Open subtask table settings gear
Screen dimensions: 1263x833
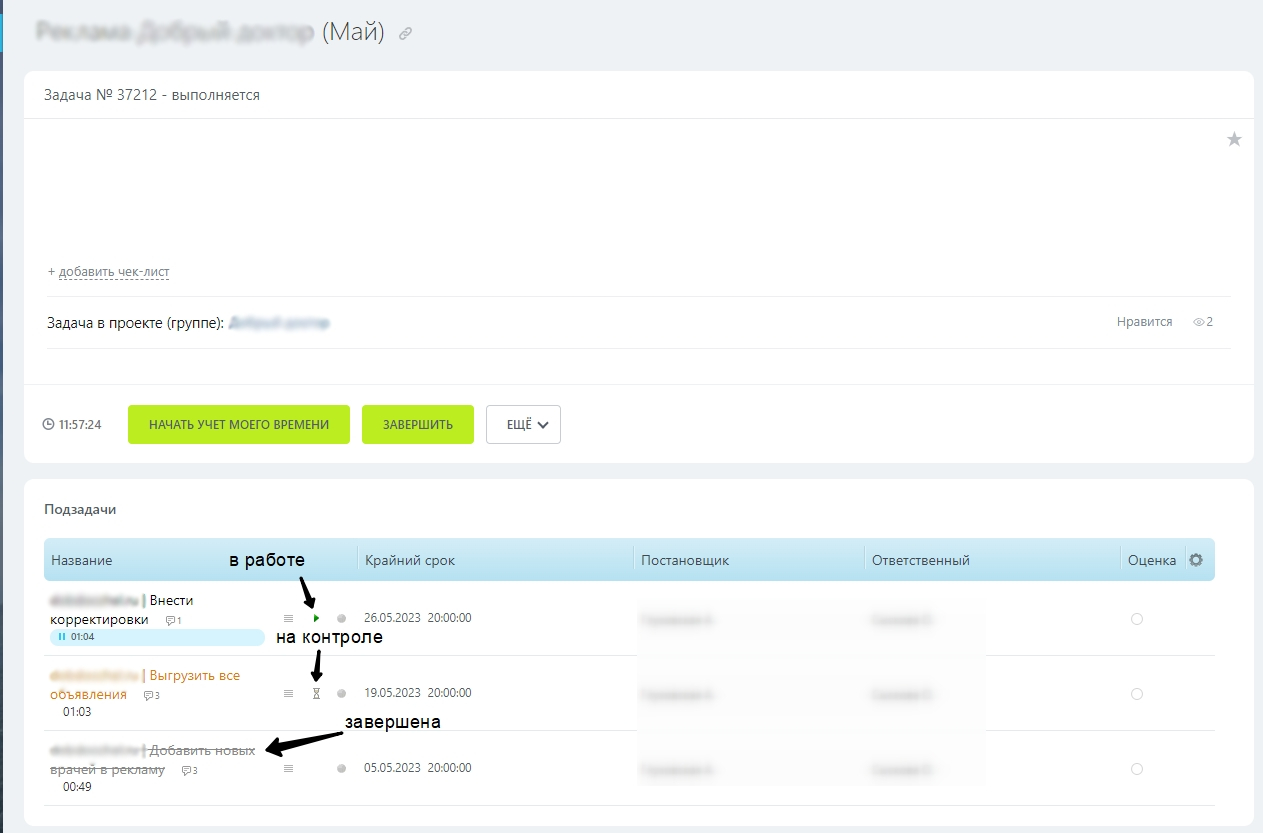pos(1195,560)
